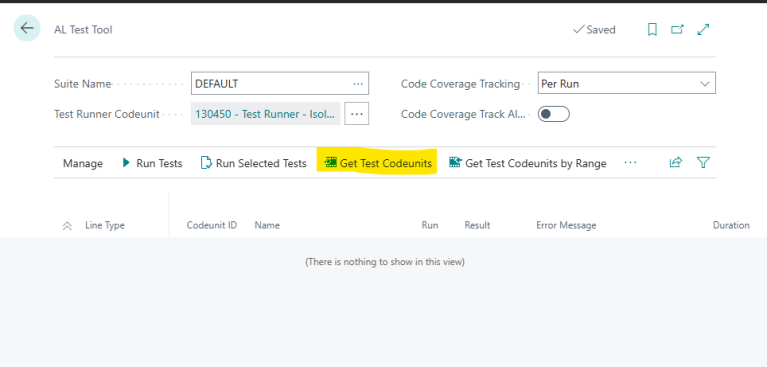Open the 130450 Test Runner link
Screen dimensions: 767x367
click(x=266, y=114)
